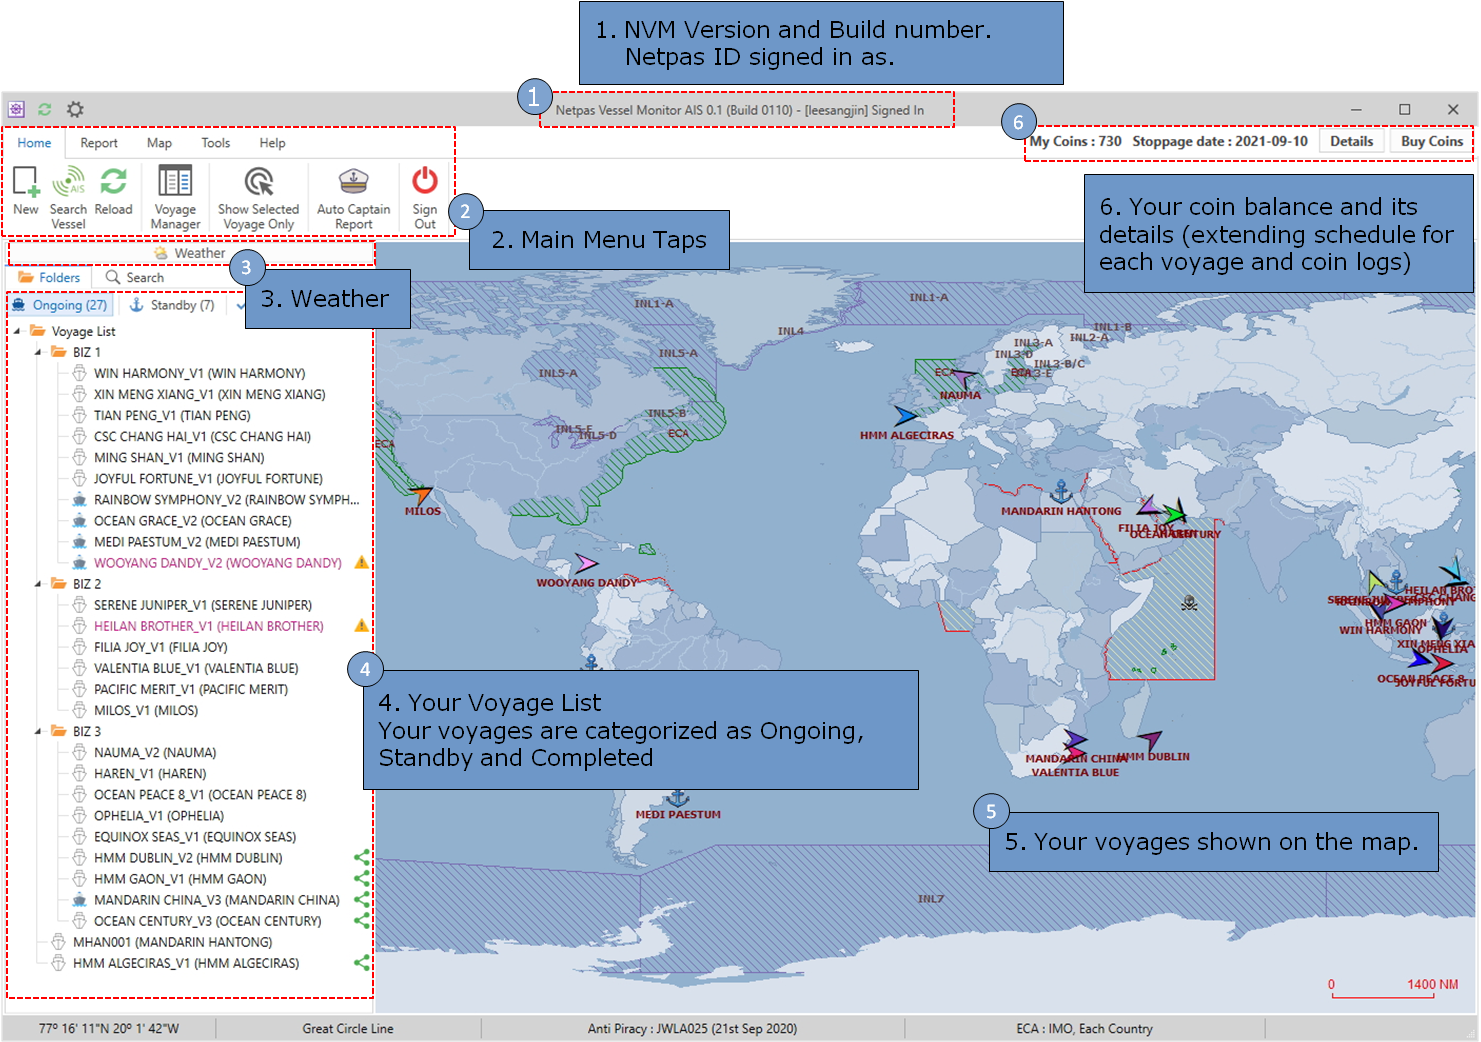
Task: Click the settings gear in title bar
Action: coord(75,109)
